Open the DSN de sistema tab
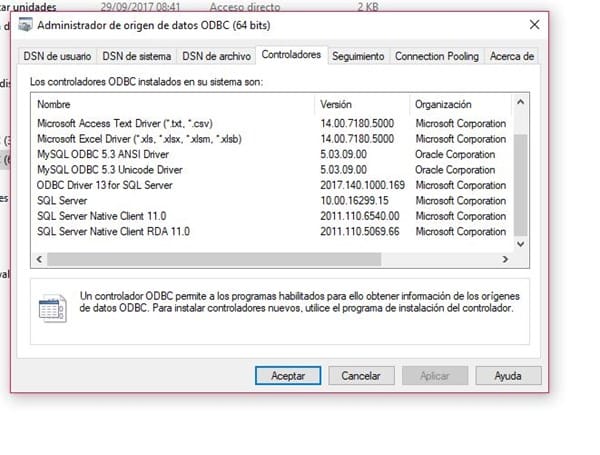Image resolution: width=600 pixels, height=455 pixels. coord(137,56)
